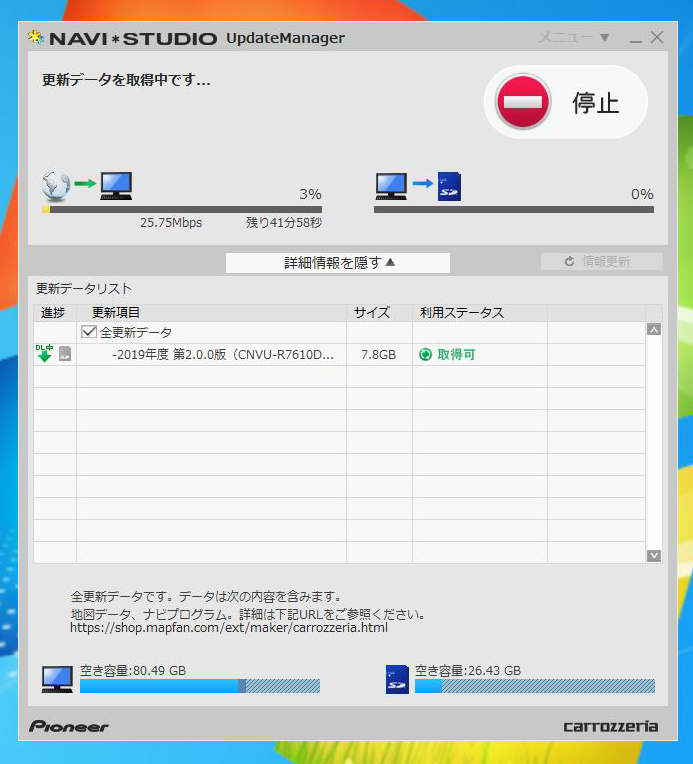The height and width of the screenshot is (764, 693).
Task: Click the green 取得可 status icon
Action: point(426,354)
